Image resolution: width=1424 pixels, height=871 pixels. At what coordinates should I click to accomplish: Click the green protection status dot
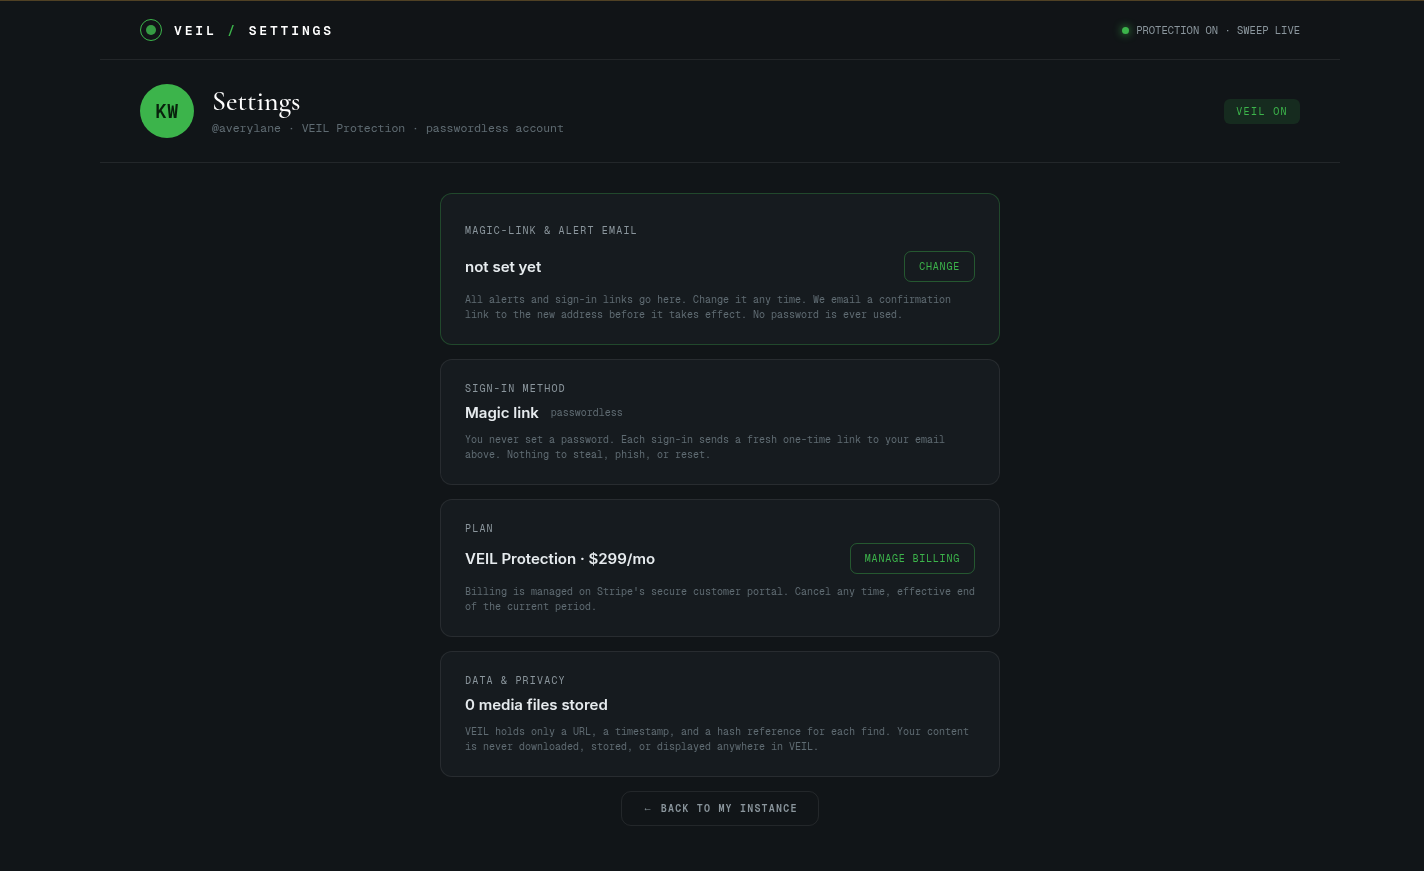[x=1125, y=30]
